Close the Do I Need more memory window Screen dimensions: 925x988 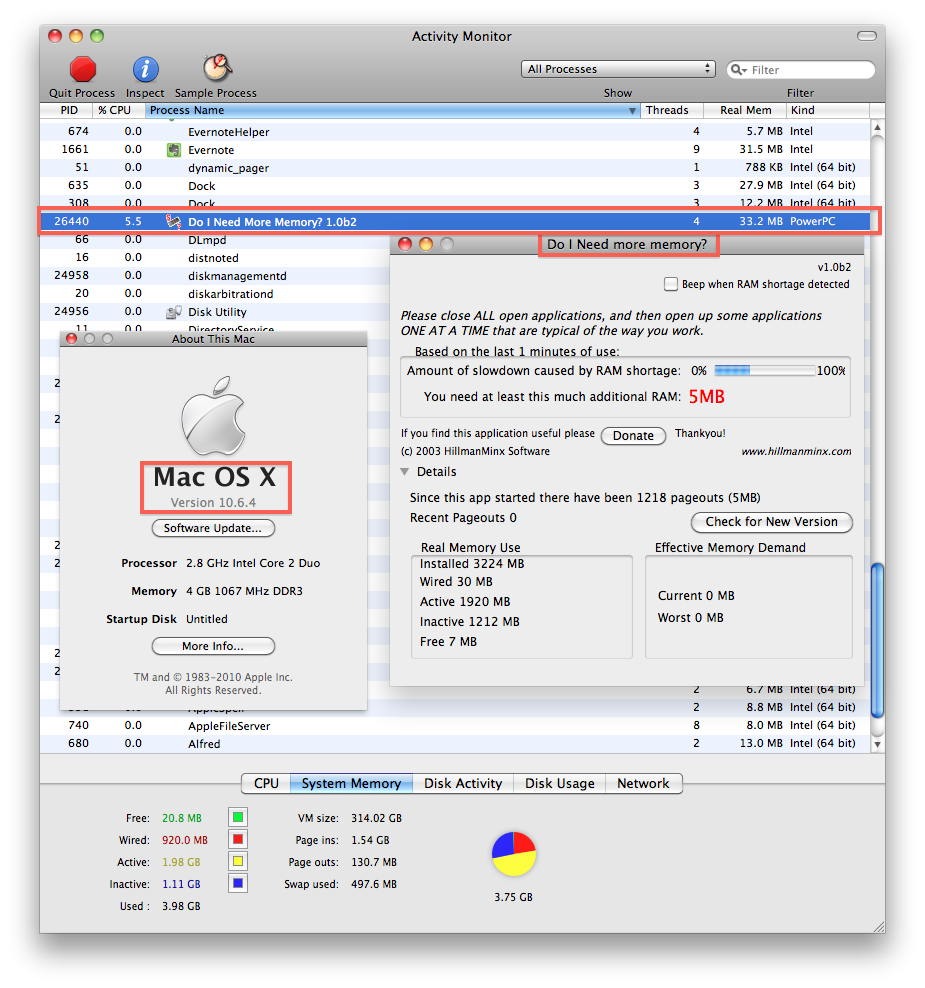(405, 244)
